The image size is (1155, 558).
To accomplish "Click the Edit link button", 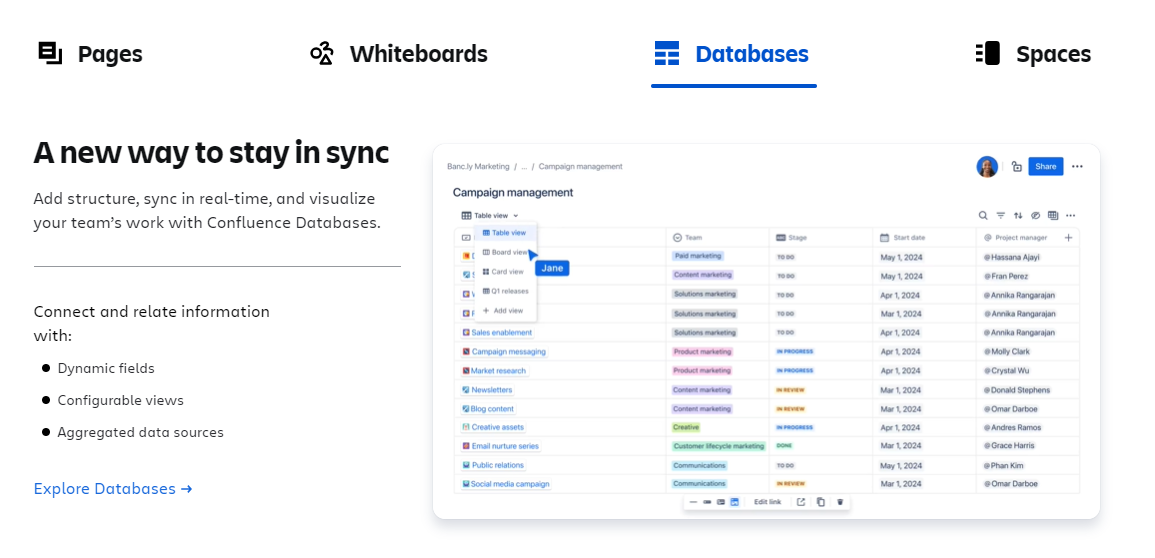I will tap(768, 502).
